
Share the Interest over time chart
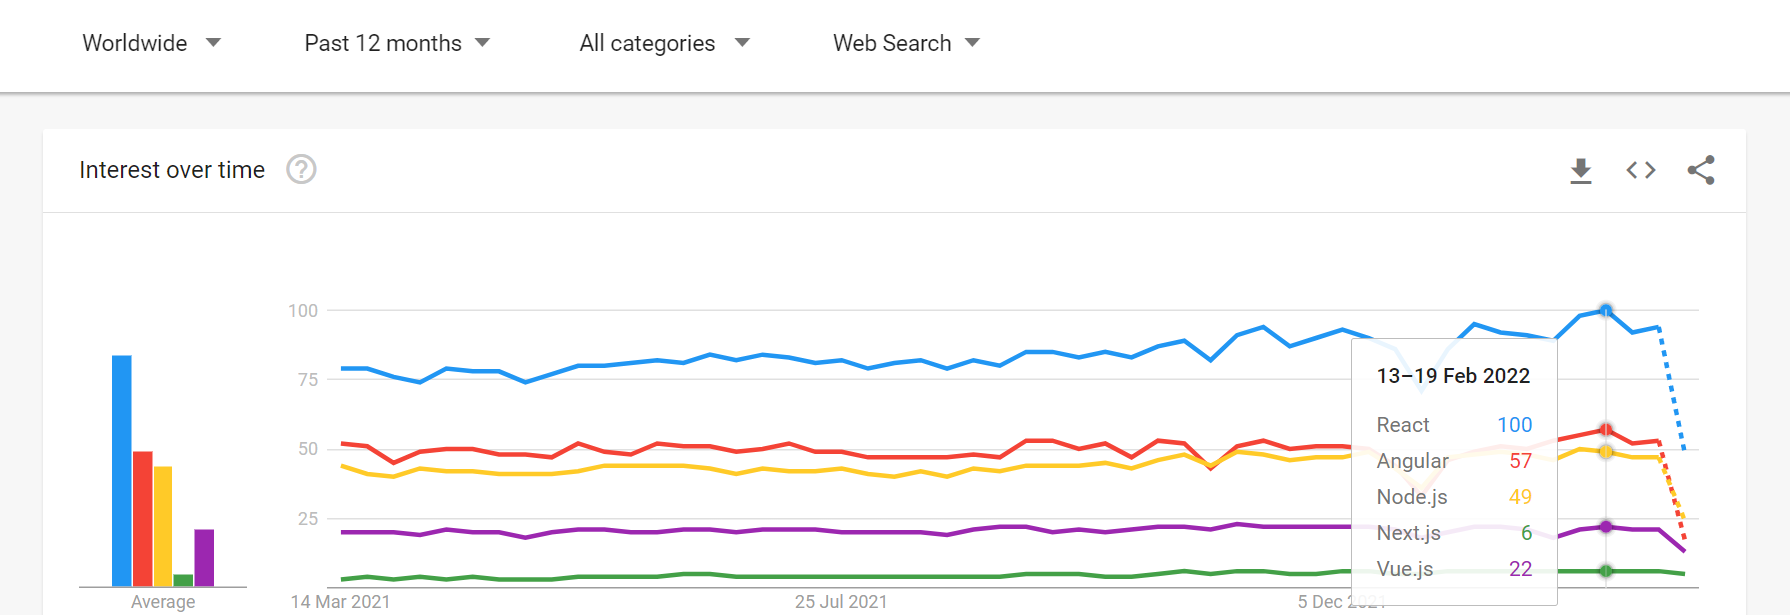1702,170
